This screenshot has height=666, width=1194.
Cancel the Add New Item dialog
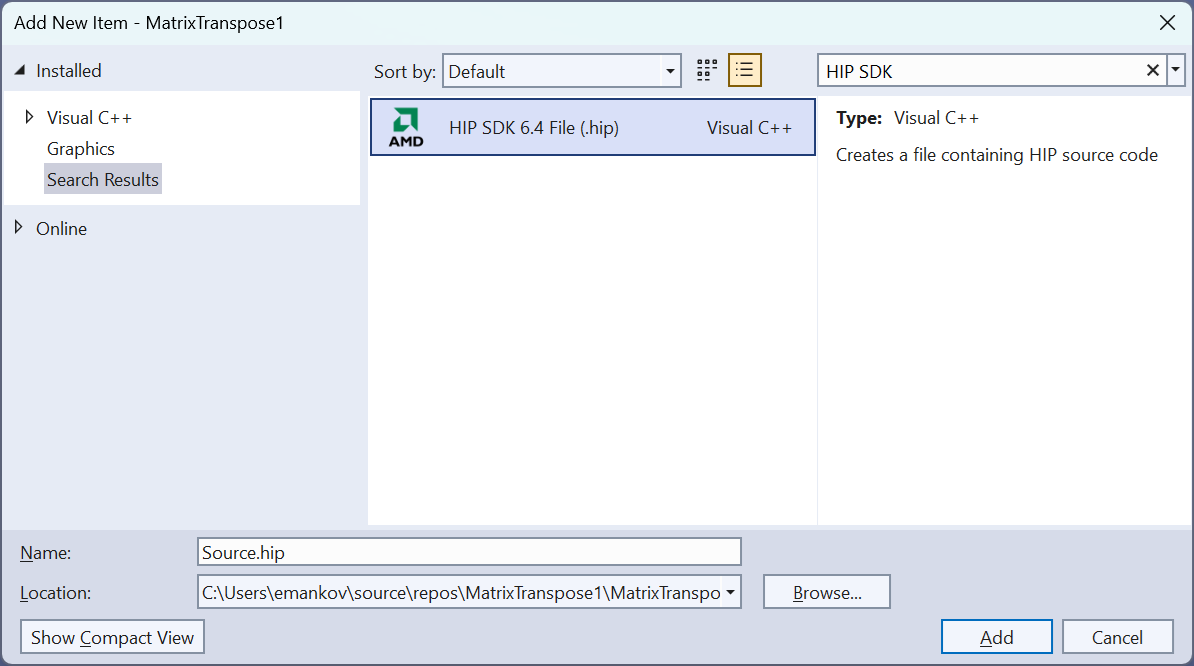[x=1117, y=637]
